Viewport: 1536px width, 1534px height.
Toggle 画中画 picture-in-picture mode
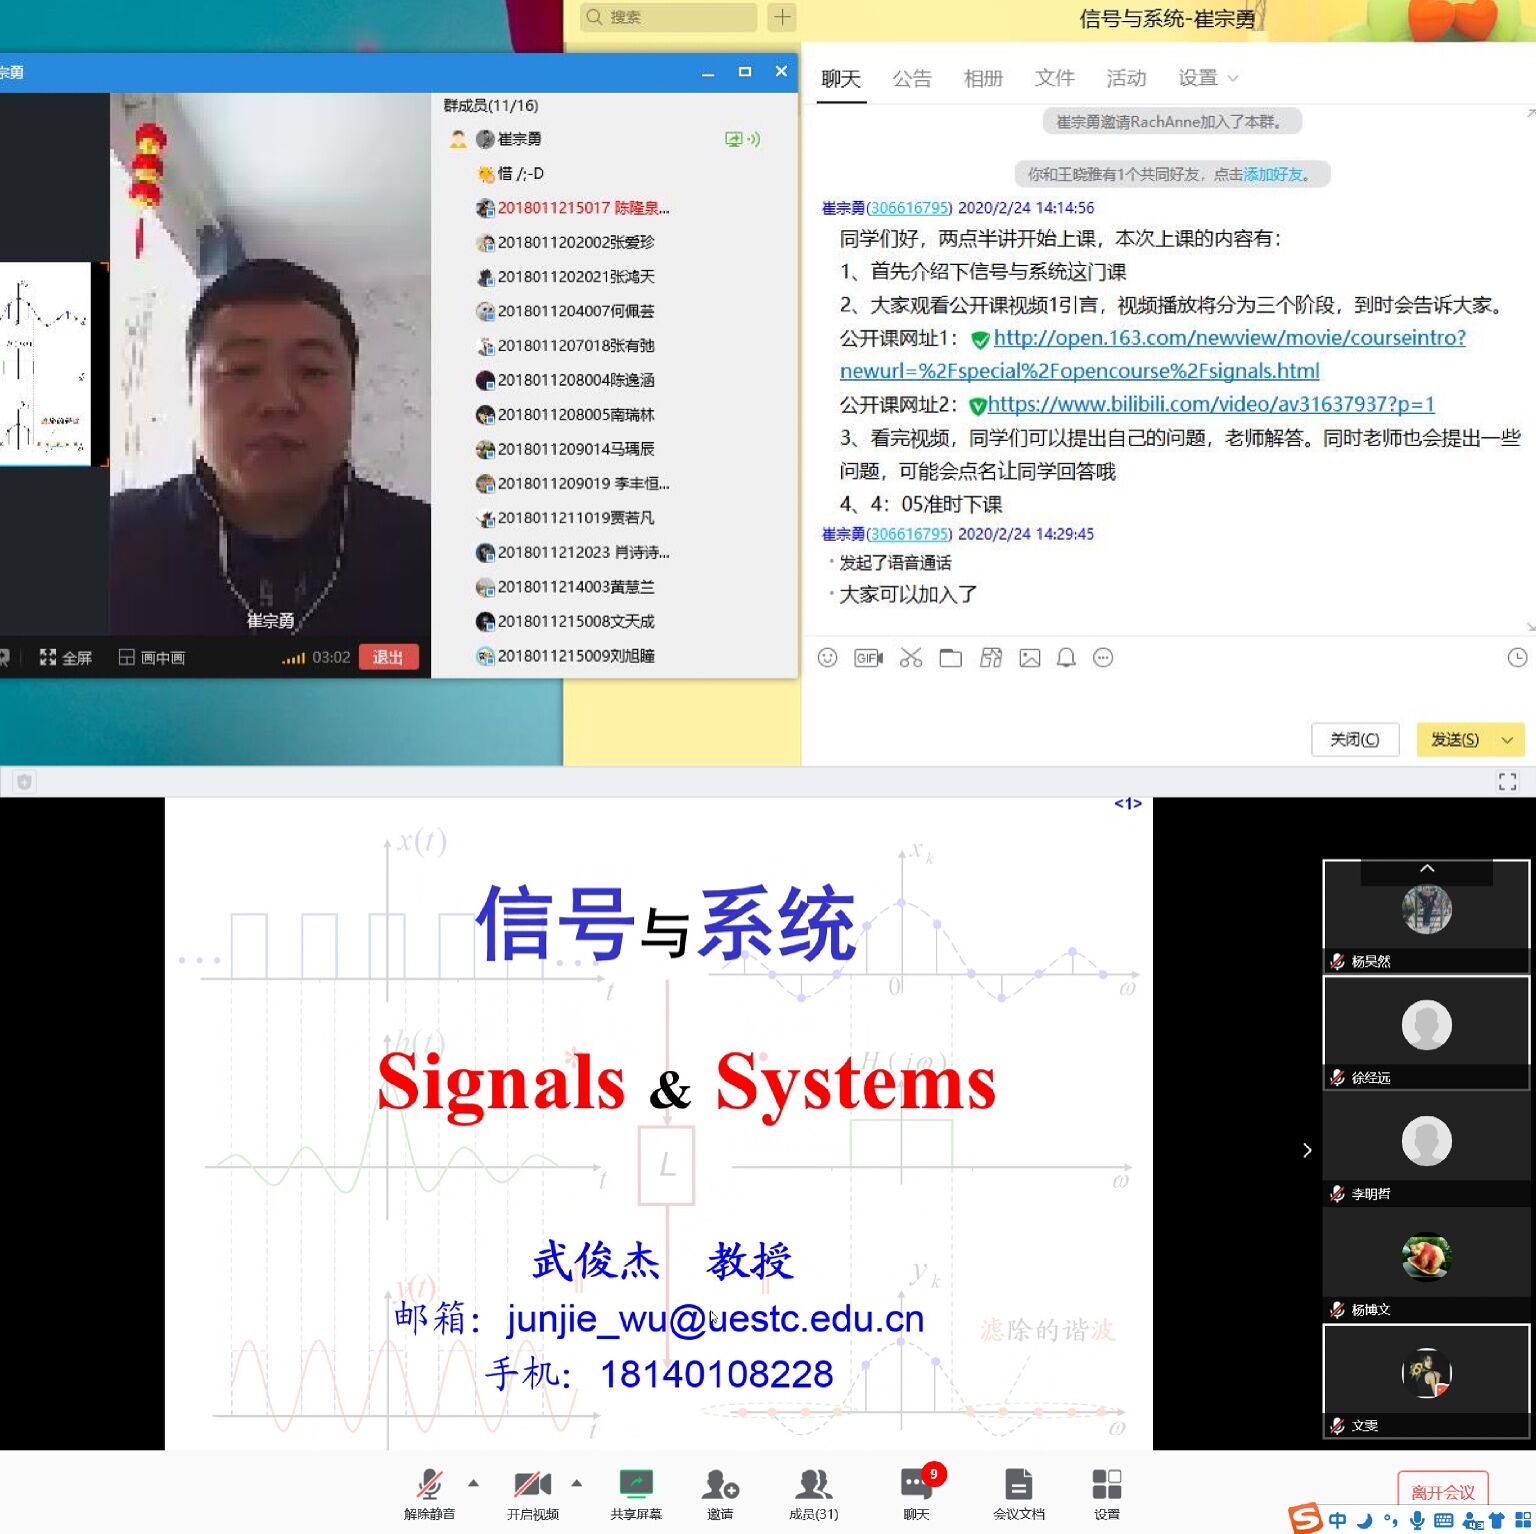[x=152, y=657]
